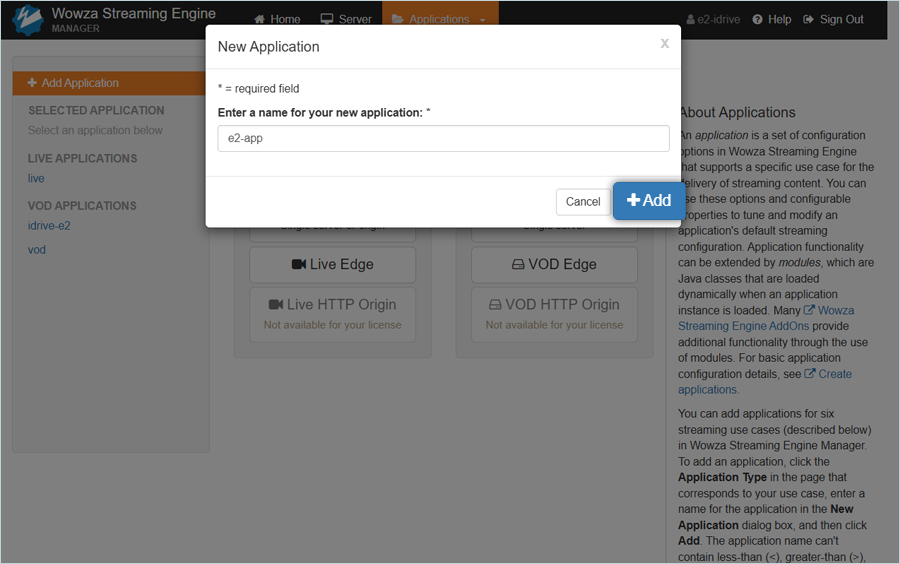
Task: Click the user icon beside e2-idrive
Action: click(x=690, y=20)
